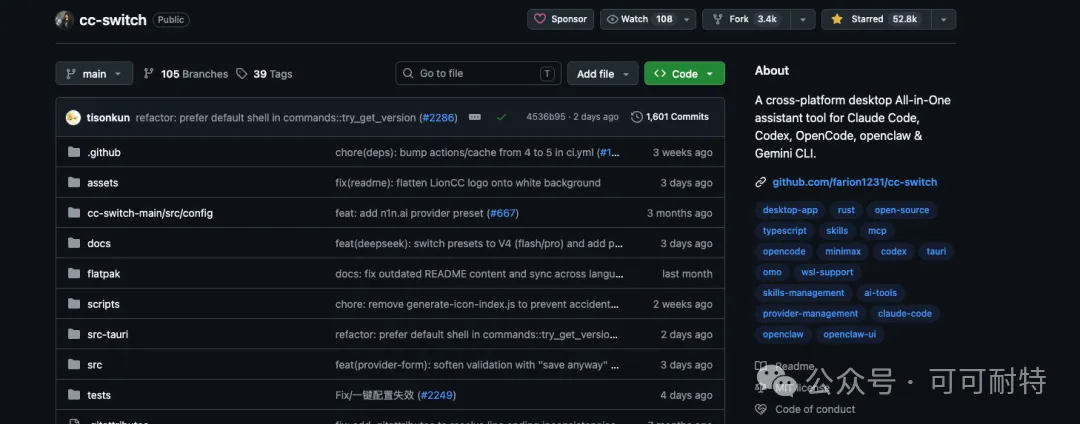Click the folder icon beside src
This screenshot has height=424, width=1080.
pyautogui.click(x=74, y=364)
